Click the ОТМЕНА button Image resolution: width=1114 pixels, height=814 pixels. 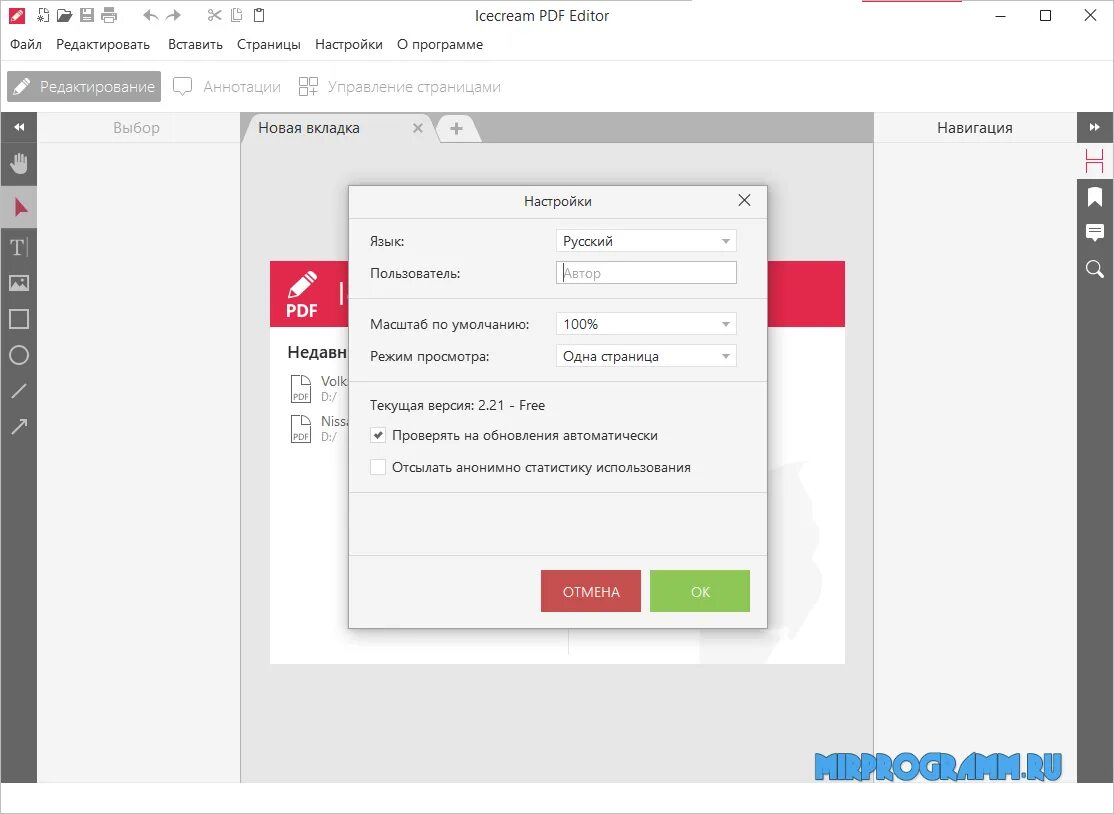coord(590,591)
